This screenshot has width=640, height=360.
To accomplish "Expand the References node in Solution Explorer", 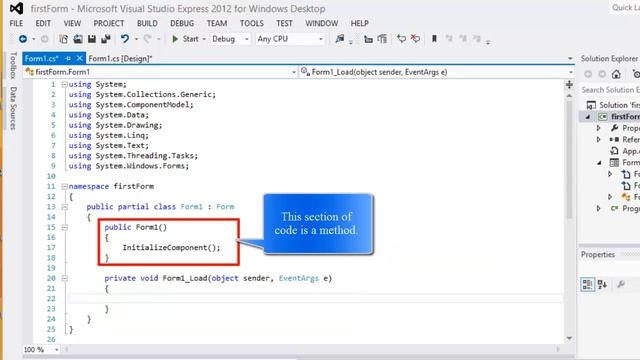I will pos(599,140).
